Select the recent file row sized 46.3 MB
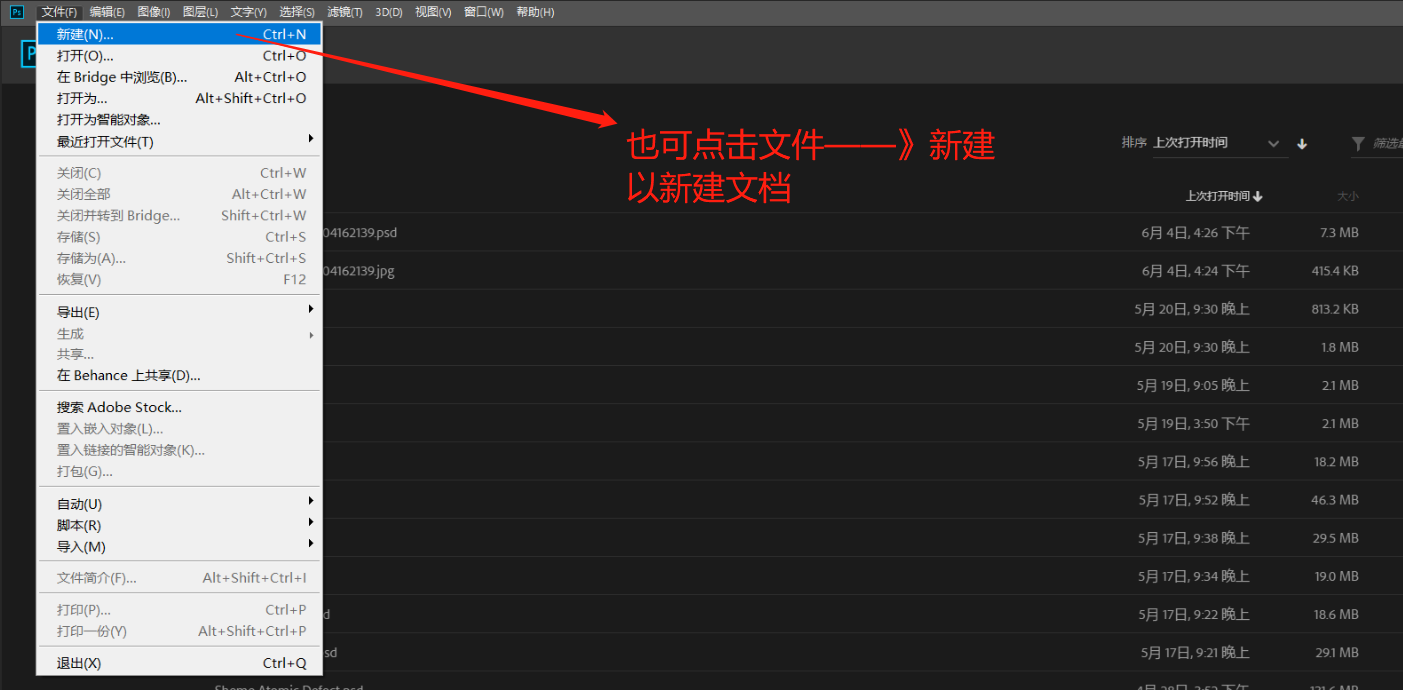The image size is (1403, 690). point(863,499)
